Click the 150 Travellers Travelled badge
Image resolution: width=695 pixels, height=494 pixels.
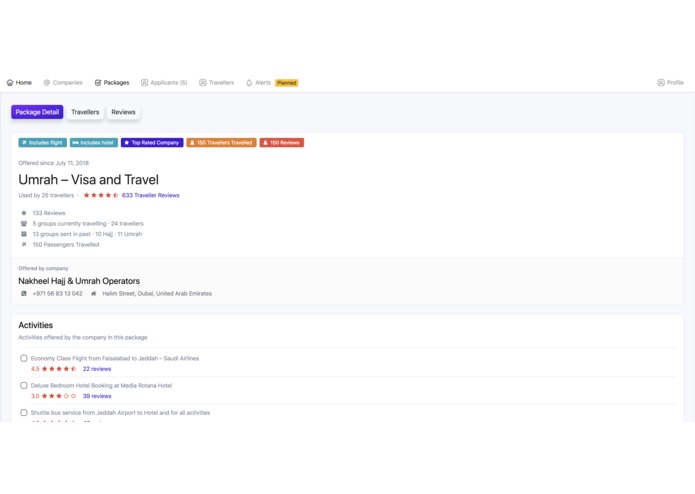221,143
